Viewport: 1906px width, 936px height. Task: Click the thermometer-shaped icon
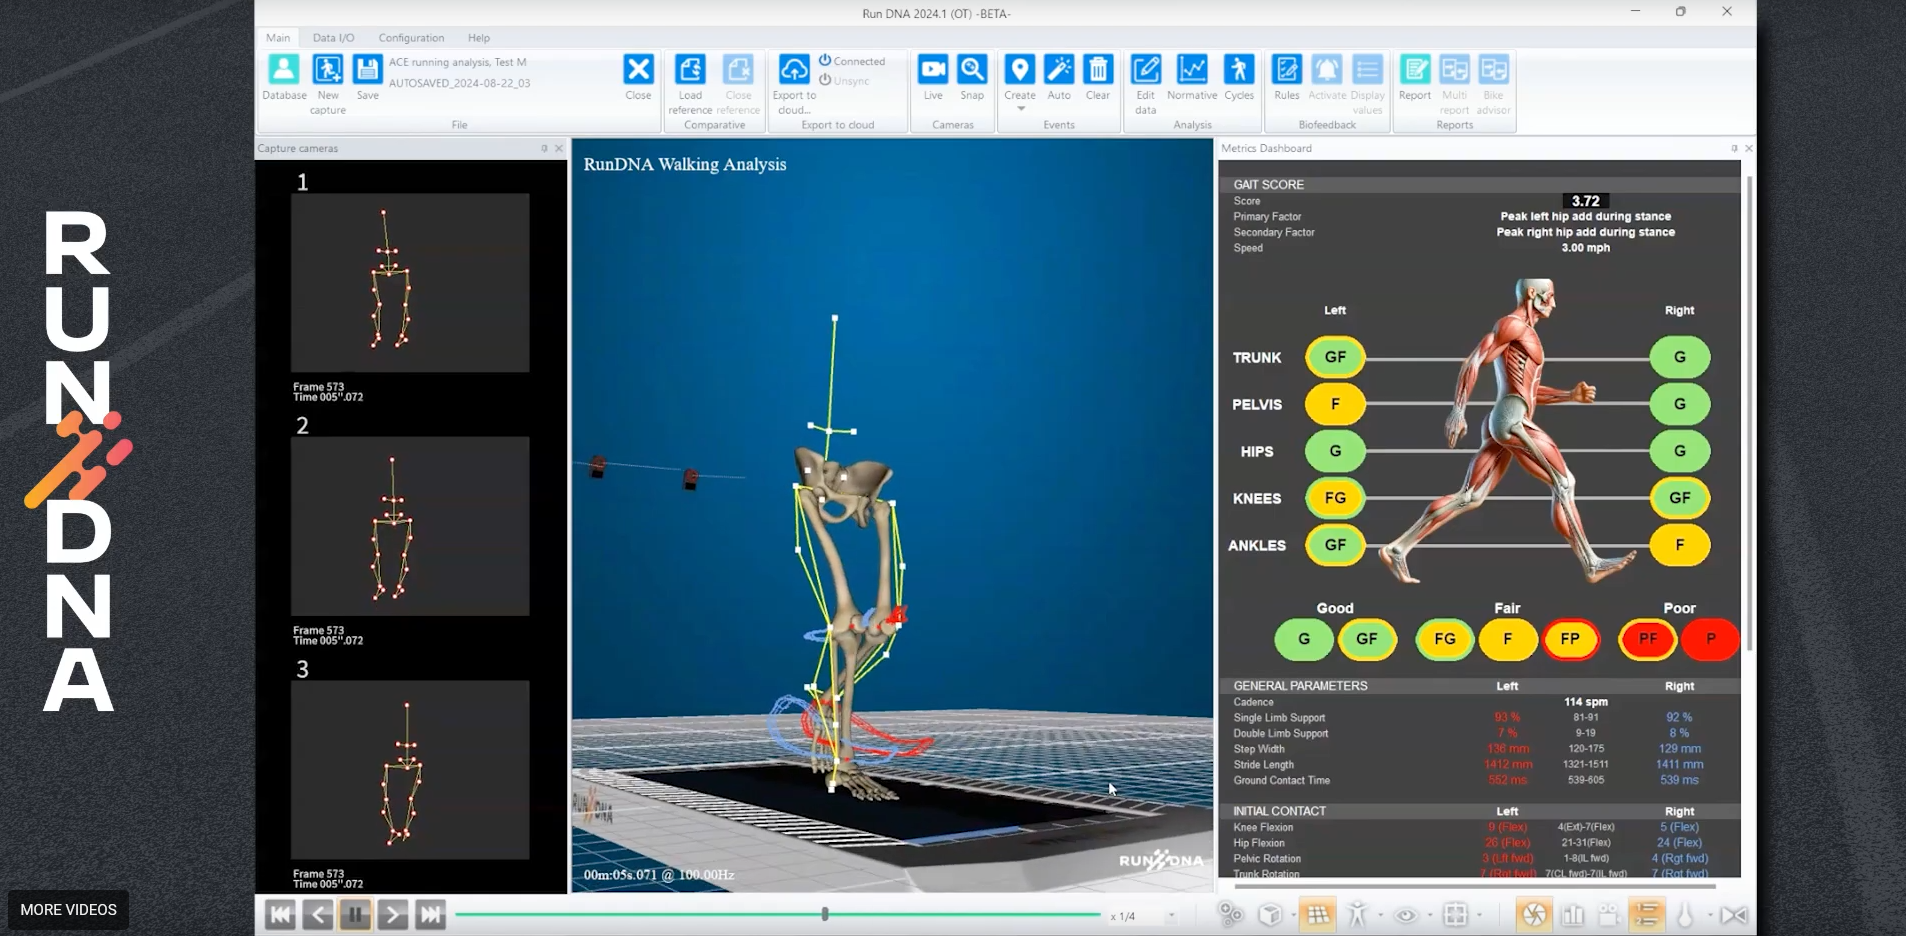tap(1686, 914)
